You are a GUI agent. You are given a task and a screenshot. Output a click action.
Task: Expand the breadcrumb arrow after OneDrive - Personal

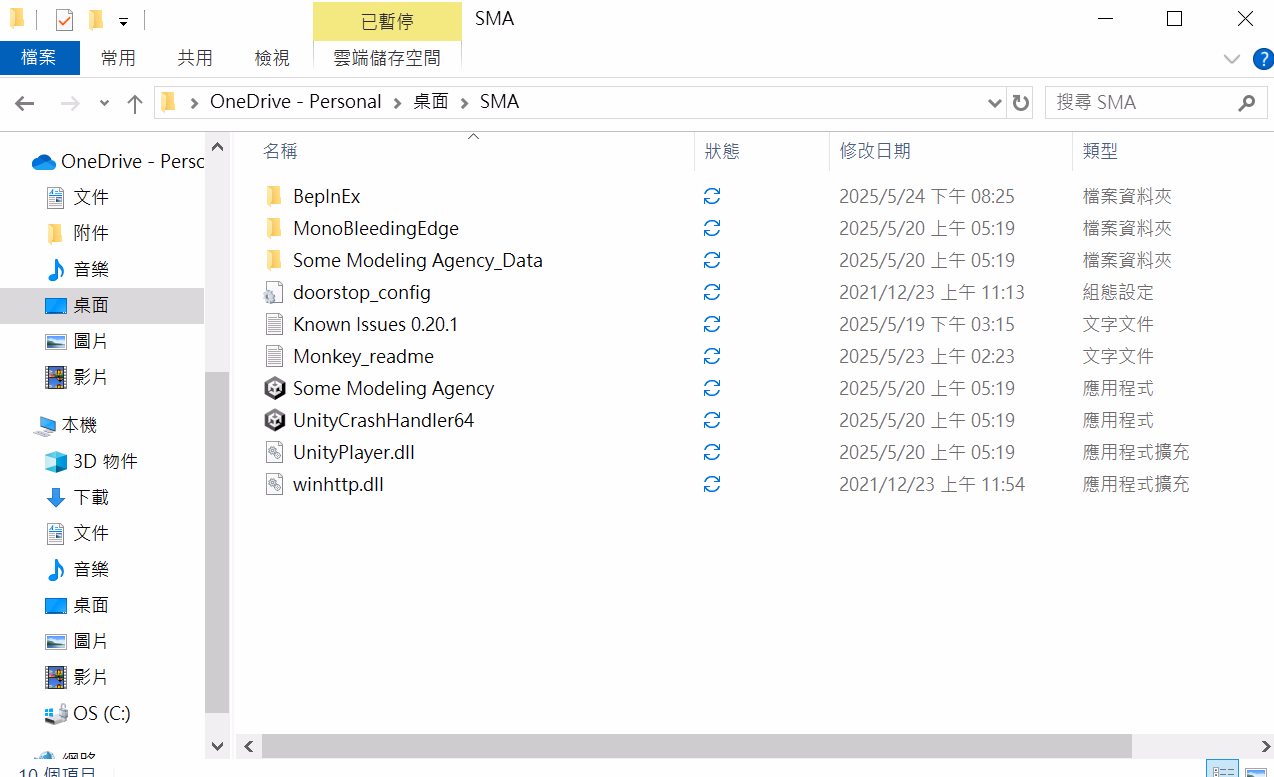pos(398,102)
